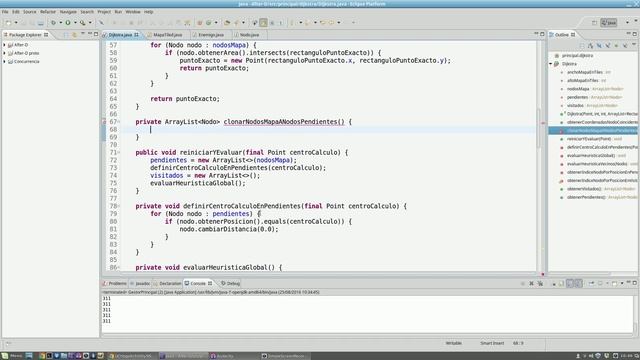The image size is (640, 360).
Task: Open the Debug button dropdown arrow
Action: 60,23
